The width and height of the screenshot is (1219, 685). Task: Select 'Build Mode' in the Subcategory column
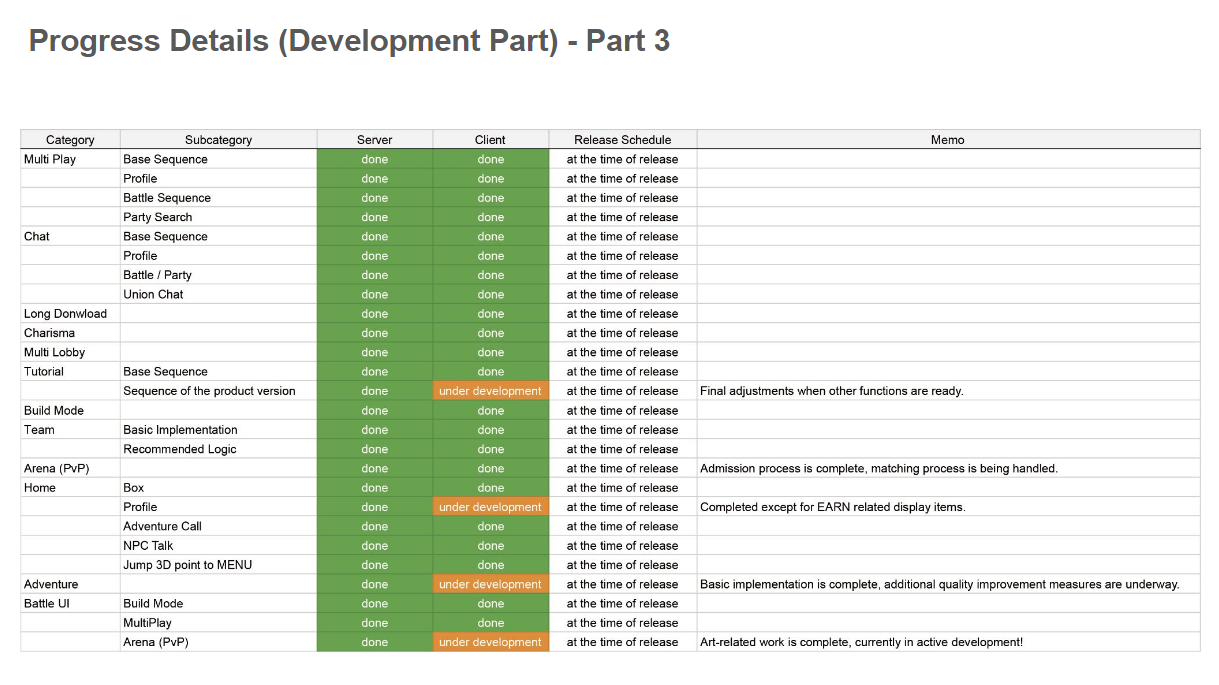point(218,604)
